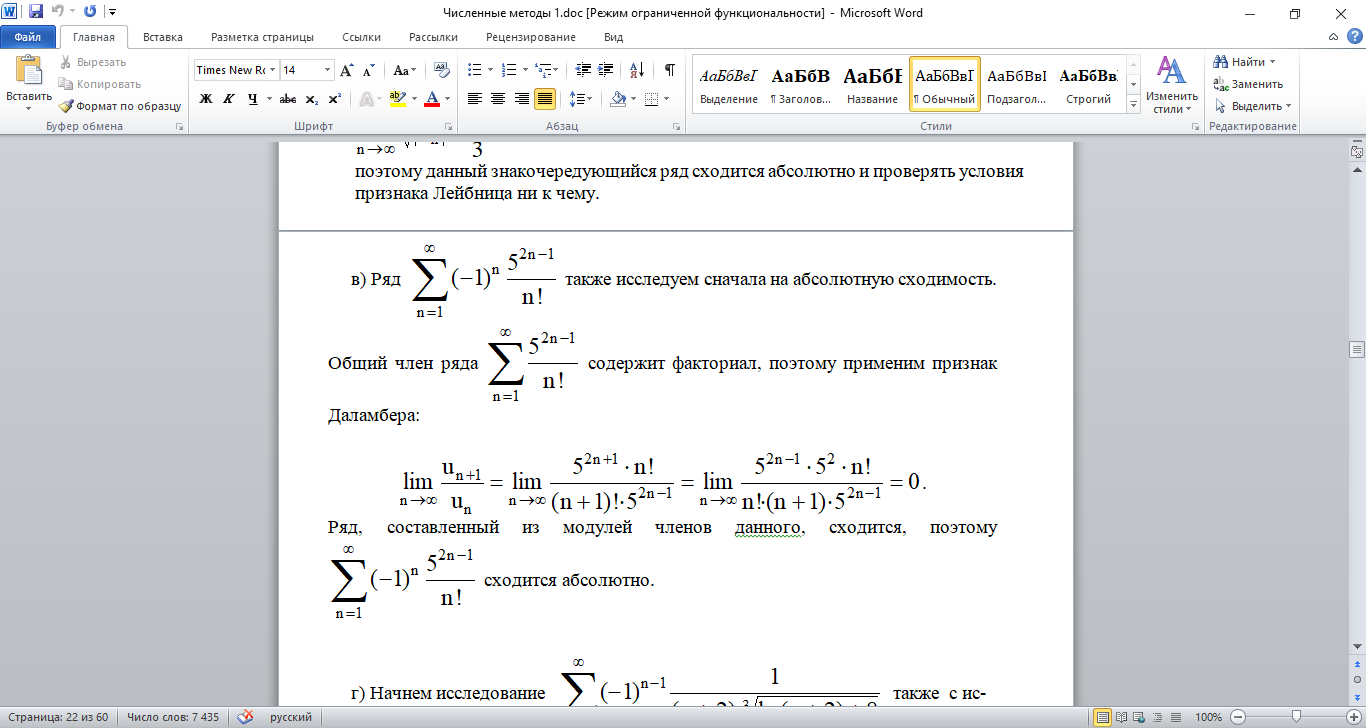Click Копировать (Copy) in clipboard group
The width and height of the screenshot is (1366, 728).
(100, 84)
